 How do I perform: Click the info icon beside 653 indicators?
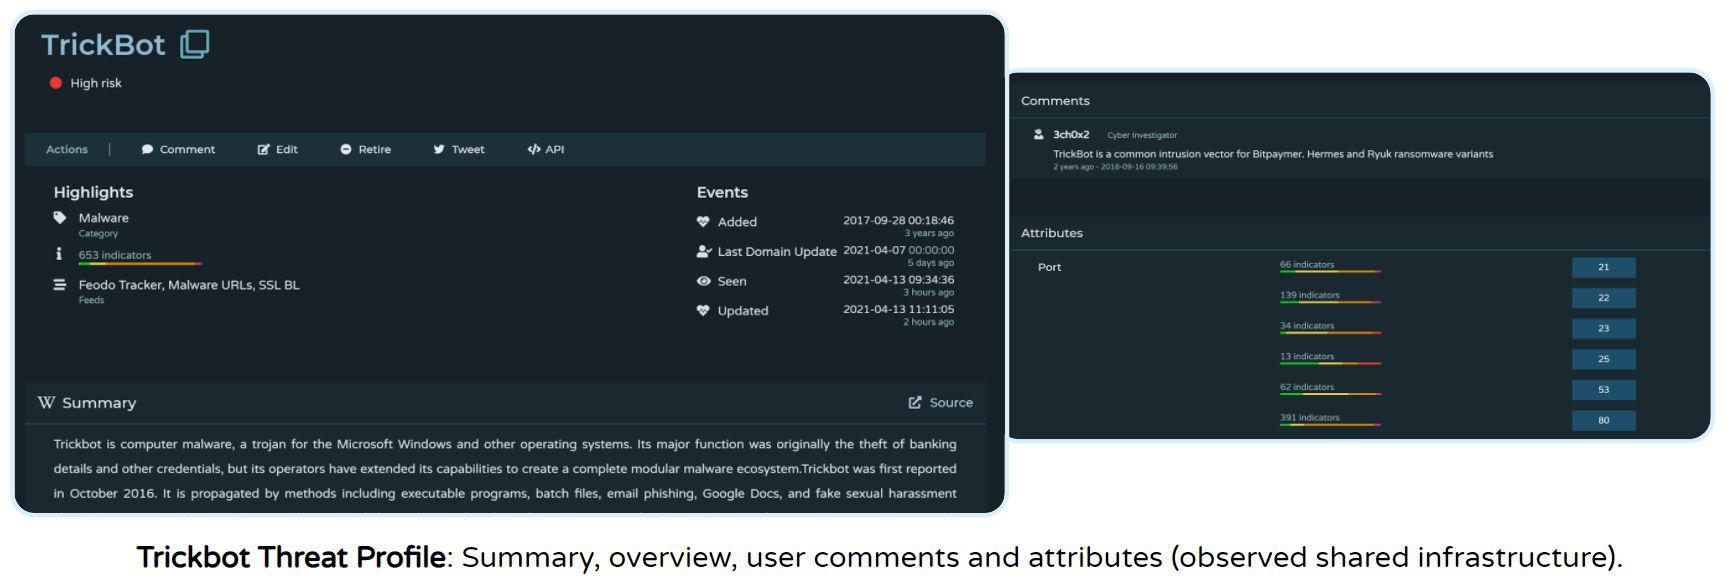[59, 254]
